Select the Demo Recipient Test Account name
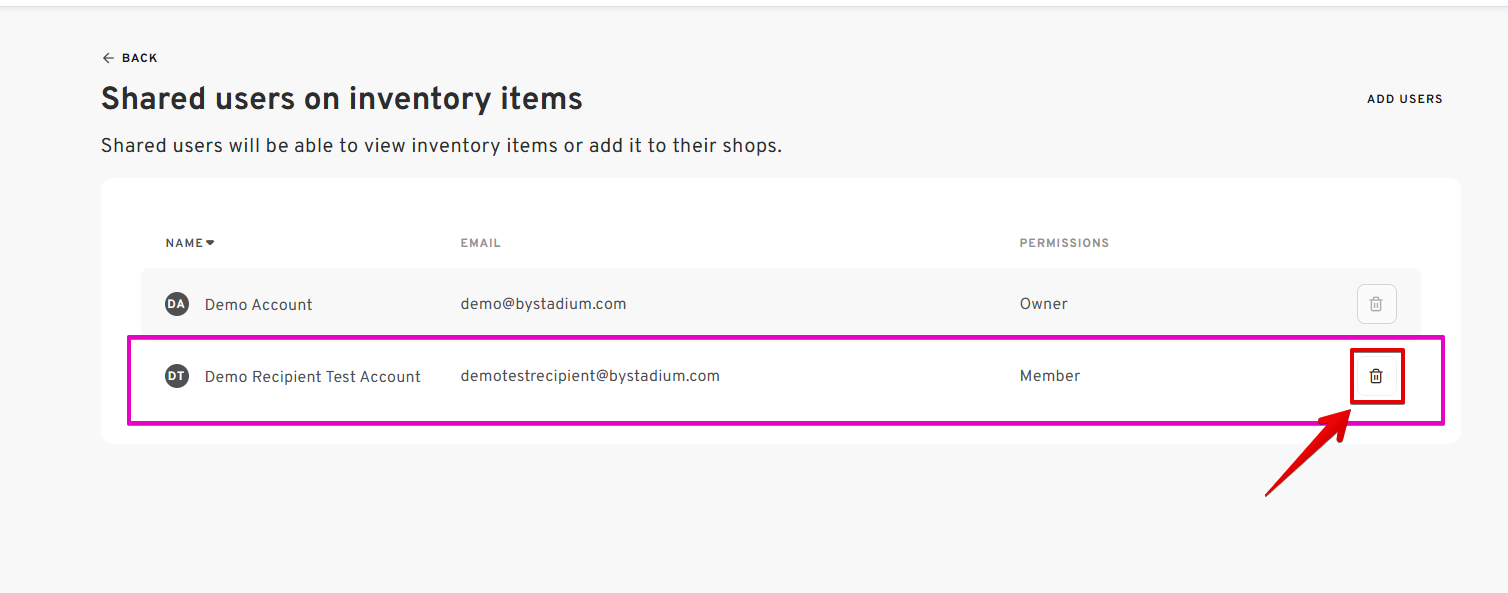The height and width of the screenshot is (593, 1508). coord(312,376)
